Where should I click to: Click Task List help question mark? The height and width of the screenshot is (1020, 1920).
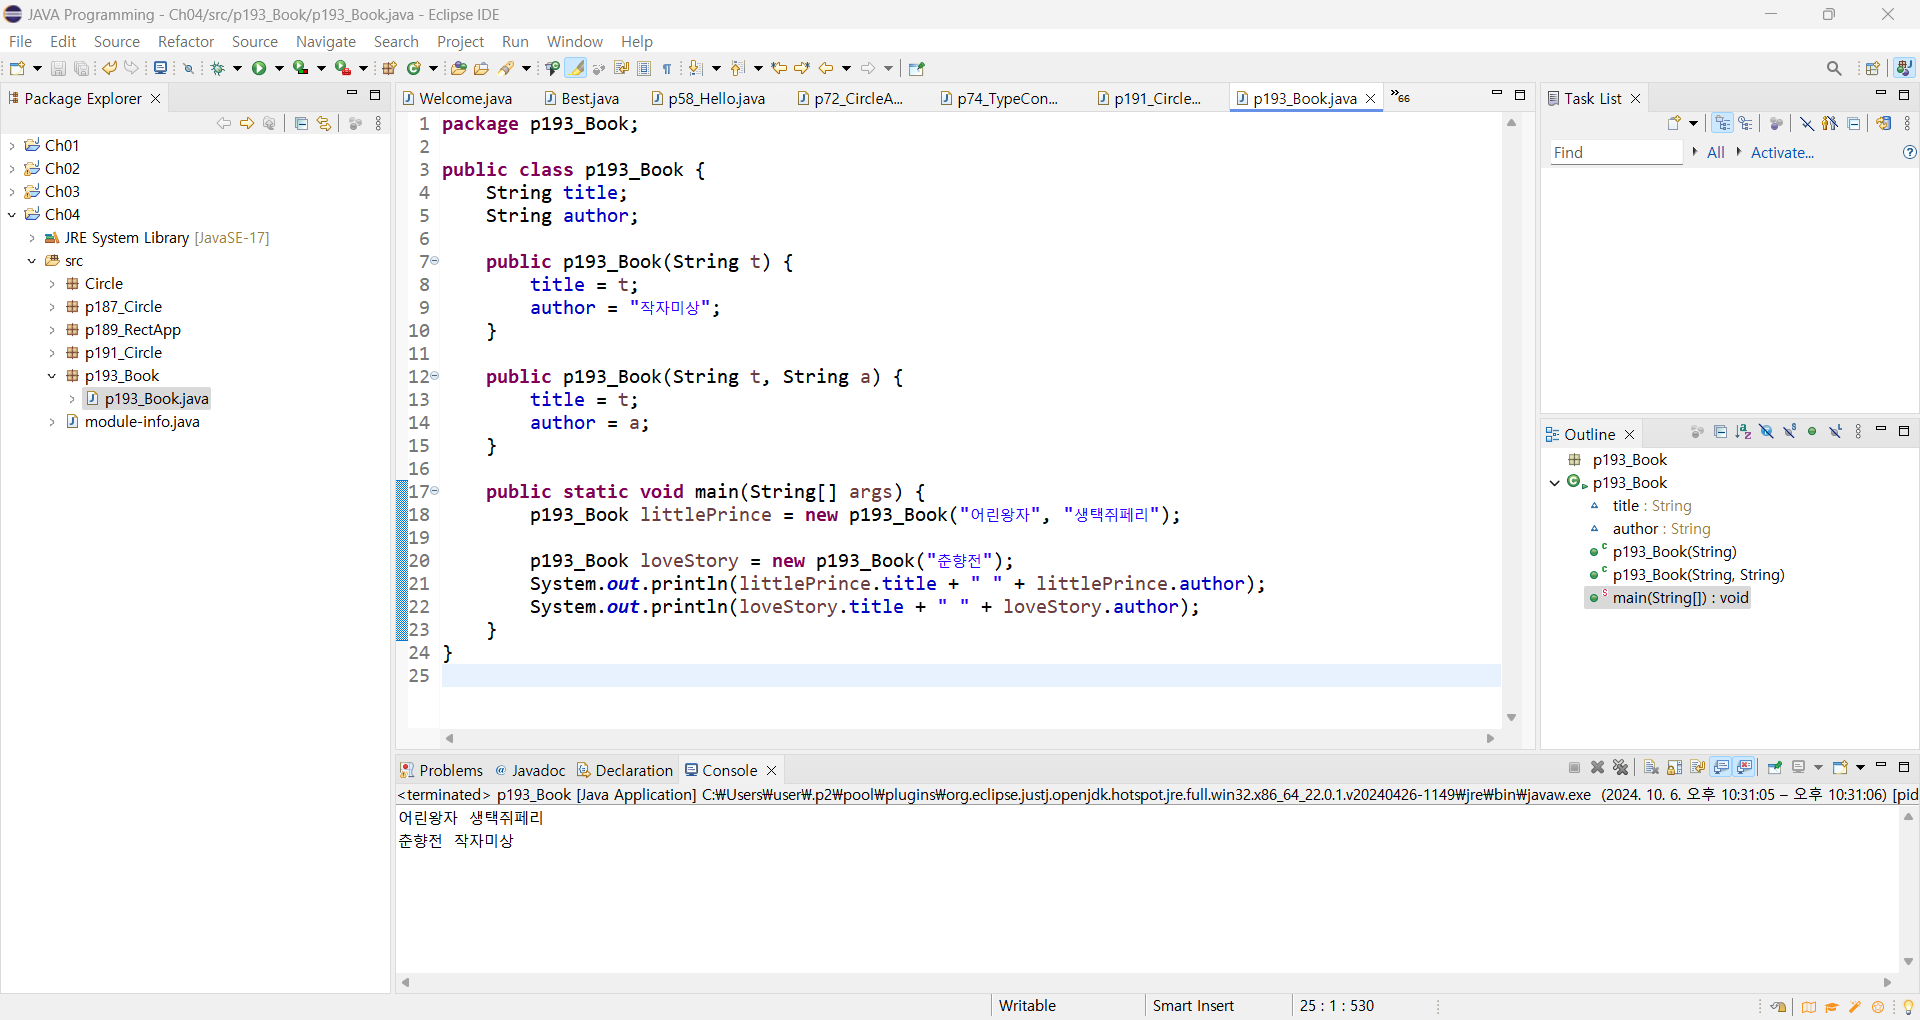point(1909,152)
